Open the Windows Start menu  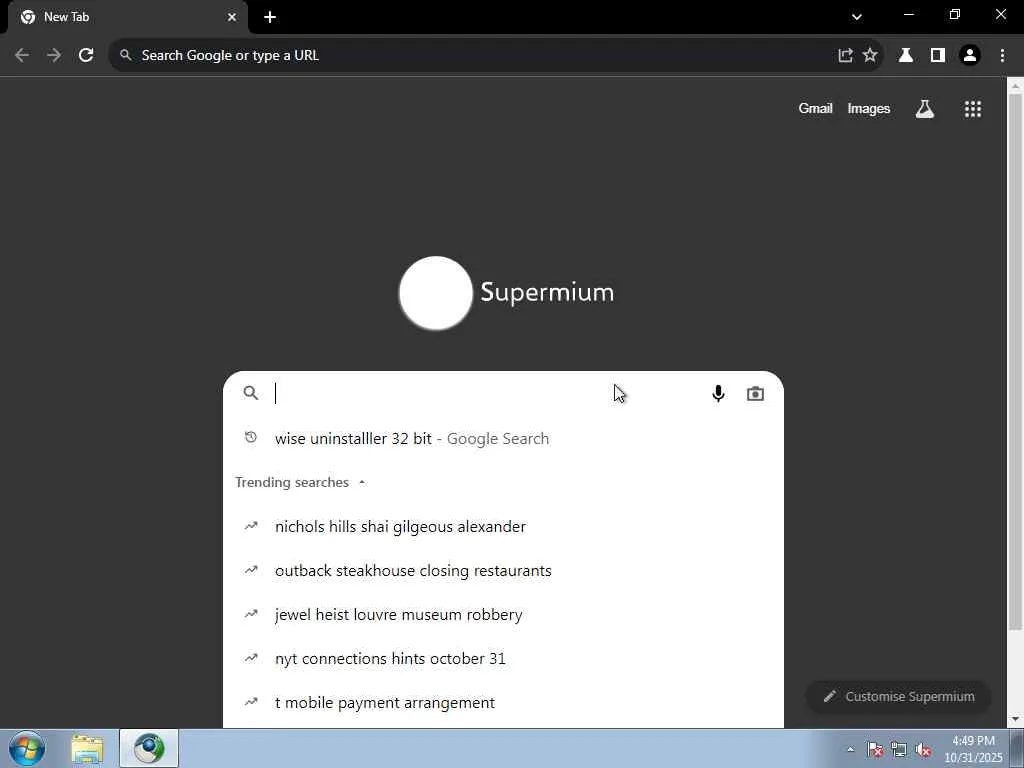coord(27,748)
